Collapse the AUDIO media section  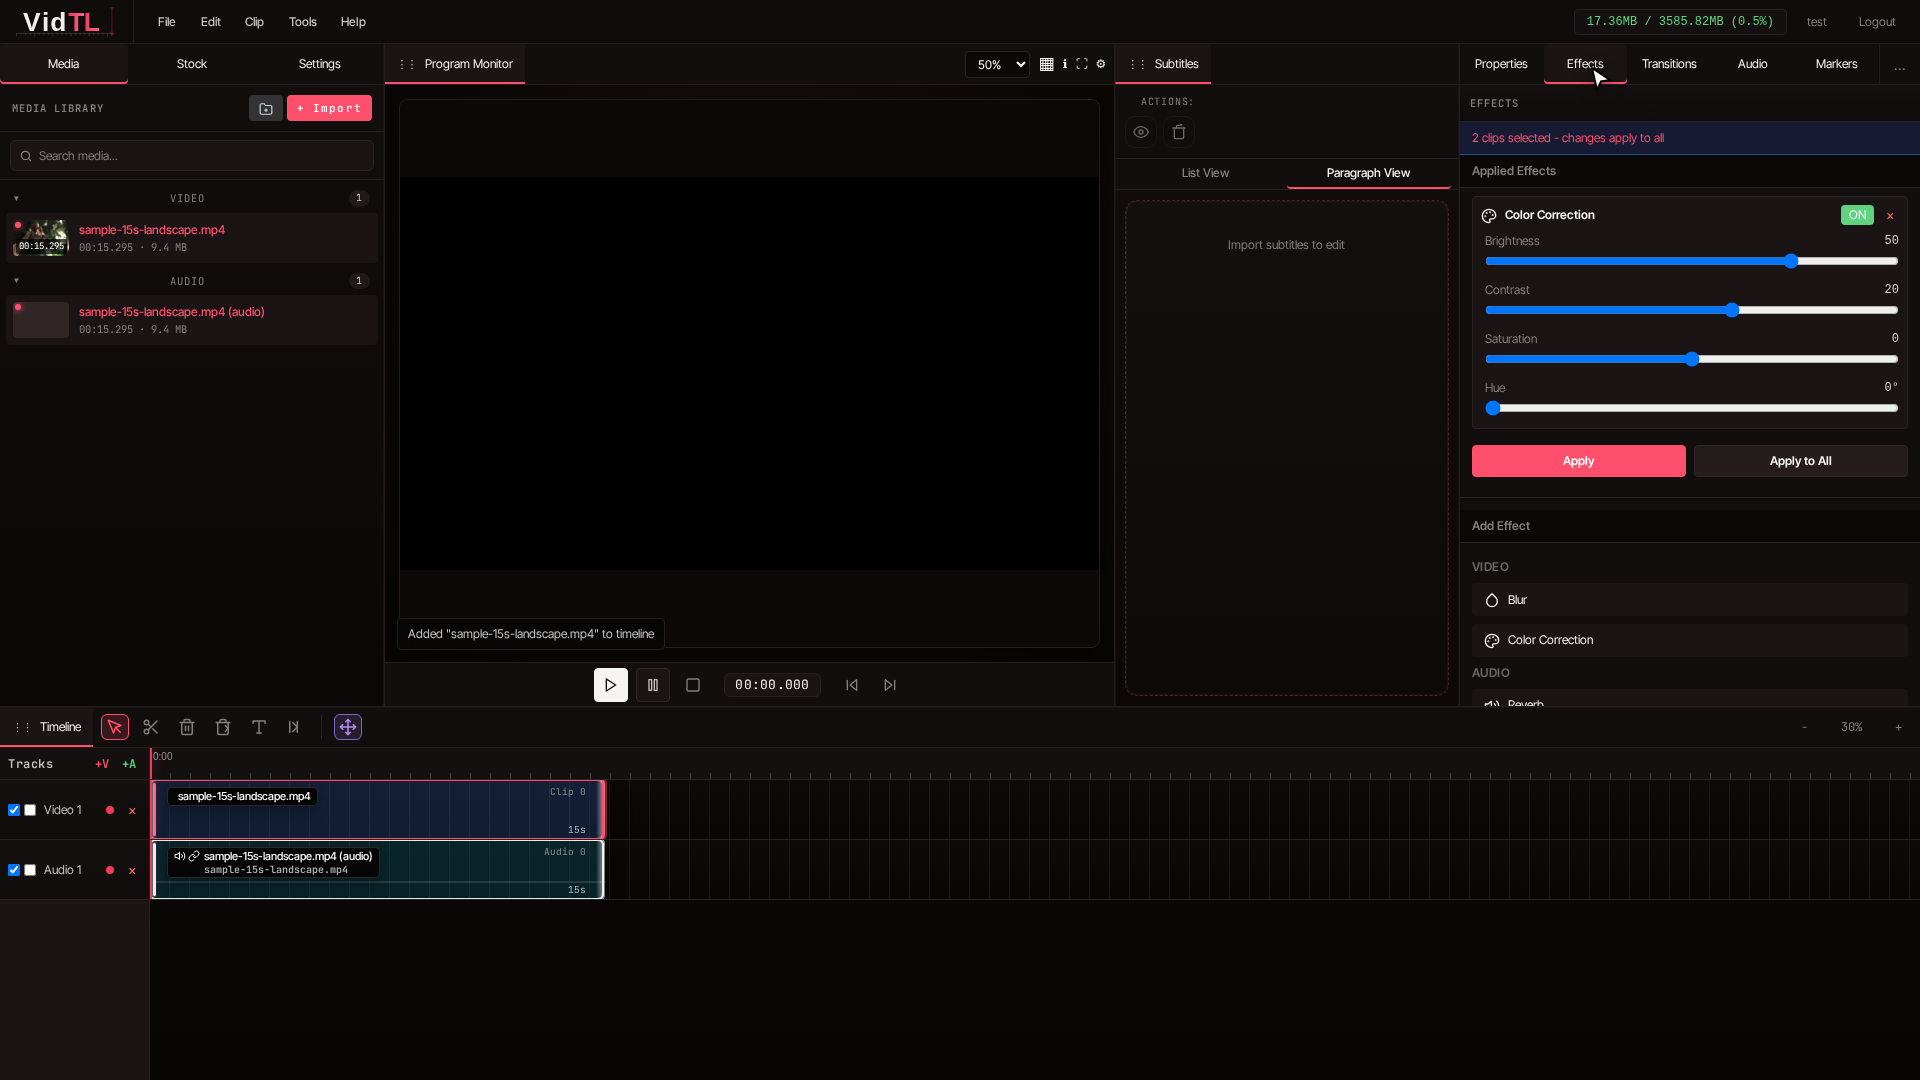coord(16,281)
